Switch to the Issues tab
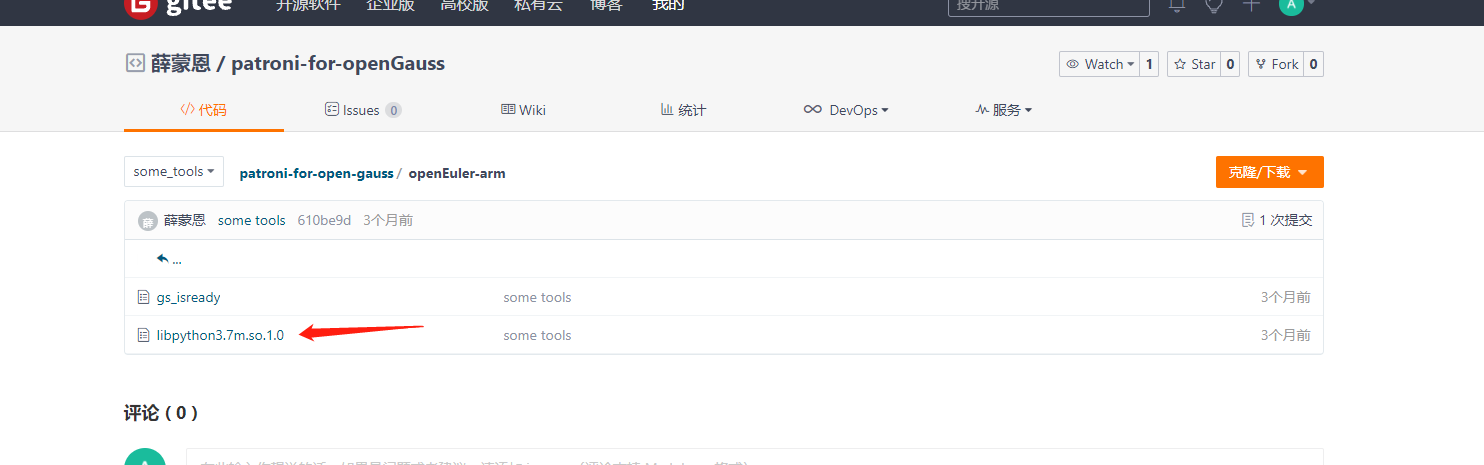 tap(363, 110)
